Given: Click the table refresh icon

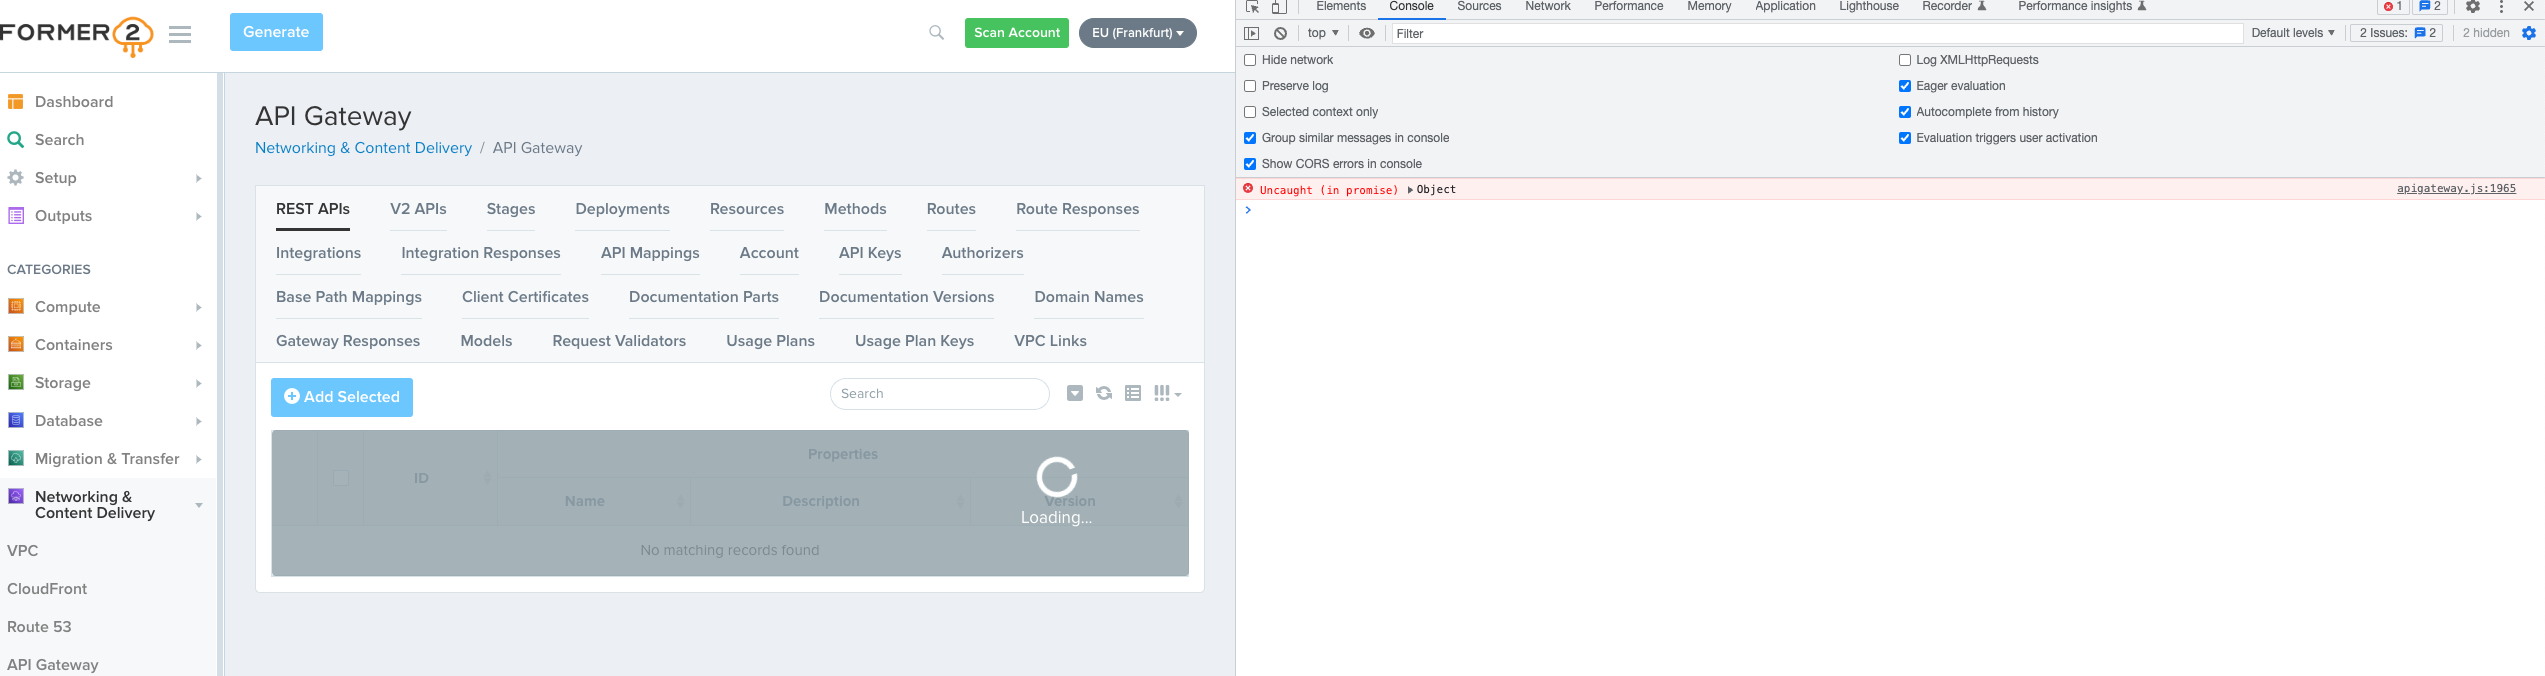Looking at the screenshot, I should coord(1104,394).
